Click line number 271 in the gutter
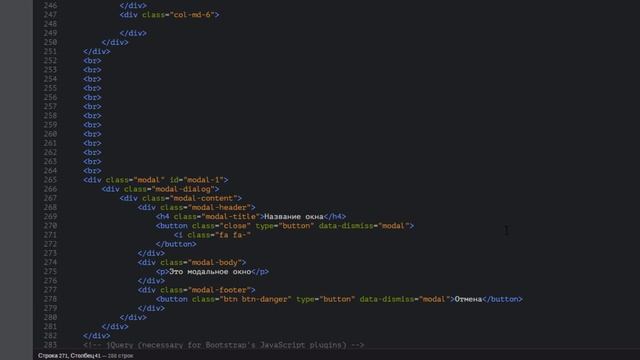Image resolution: width=640 pixels, height=360 pixels. [50, 235]
